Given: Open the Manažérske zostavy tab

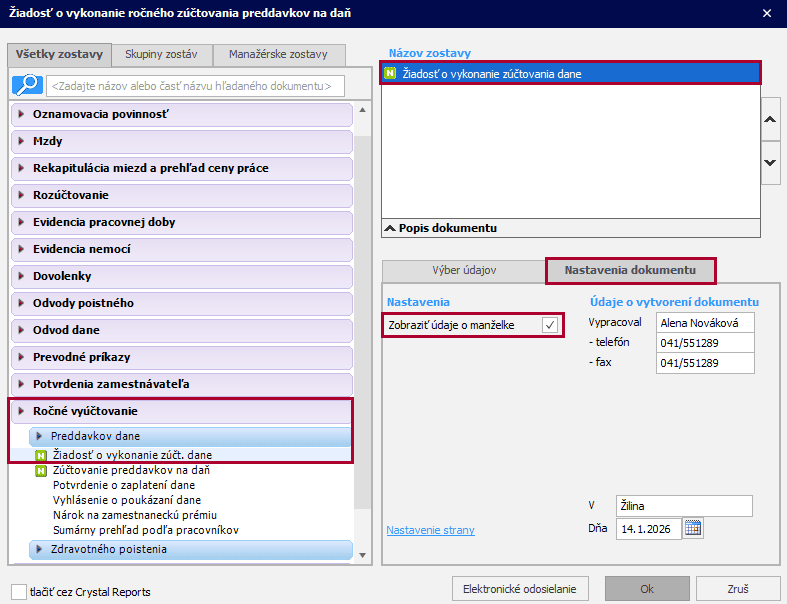Looking at the screenshot, I should (x=279, y=55).
